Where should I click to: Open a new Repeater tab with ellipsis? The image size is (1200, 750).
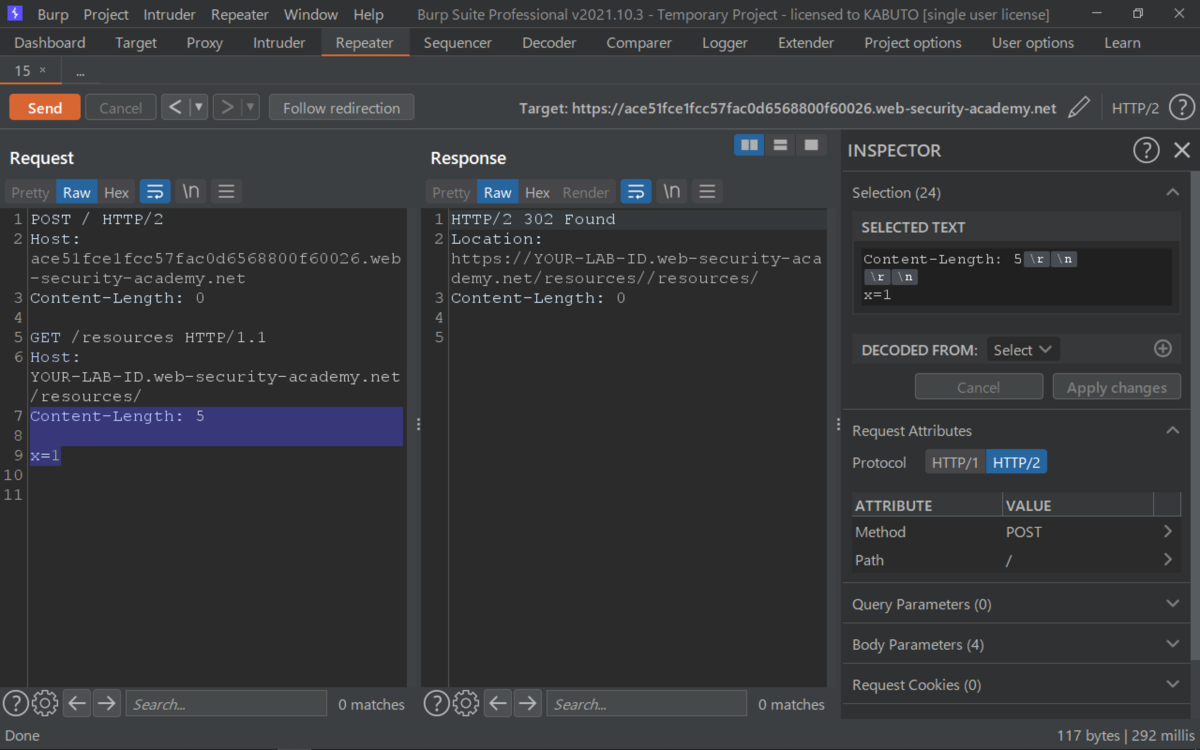coord(80,71)
